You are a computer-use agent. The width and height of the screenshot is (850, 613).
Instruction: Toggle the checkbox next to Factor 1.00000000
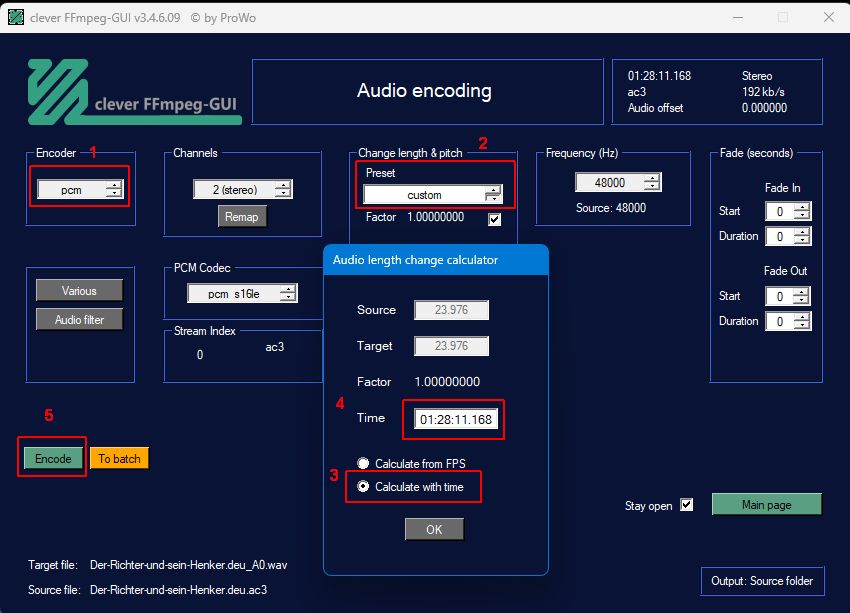click(494, 219)
